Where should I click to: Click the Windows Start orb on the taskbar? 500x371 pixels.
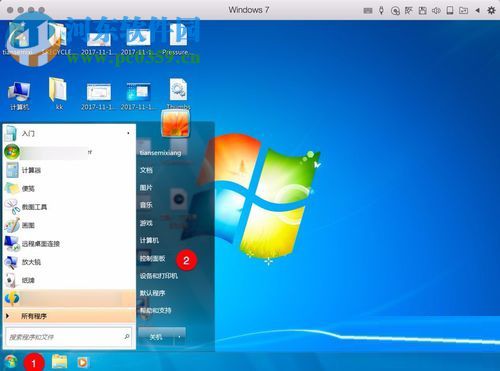point(11,362)
